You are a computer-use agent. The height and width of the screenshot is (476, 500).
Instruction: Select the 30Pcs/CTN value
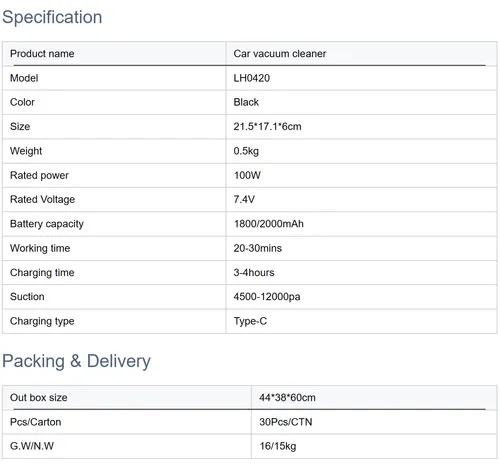click(286, 422)
